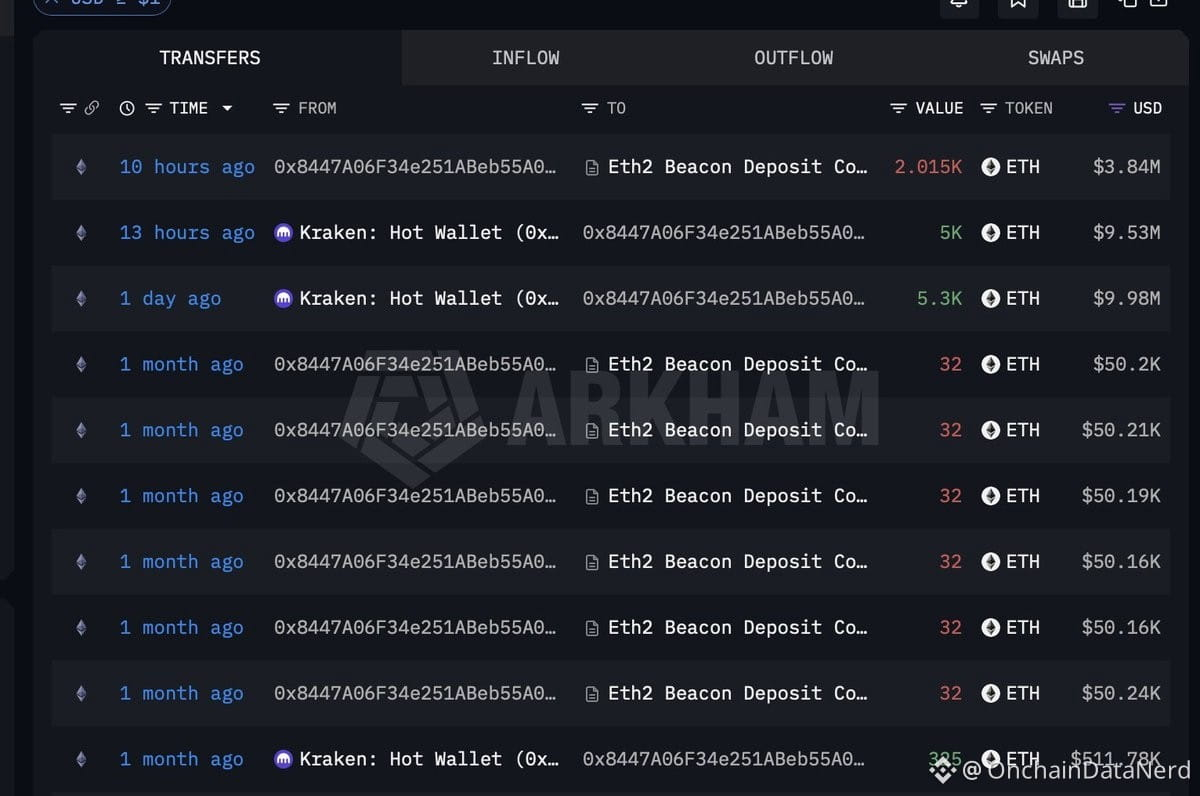Open the TOKEN column filter
Screen dimensions: 1200x796
[x=988, y=108]
